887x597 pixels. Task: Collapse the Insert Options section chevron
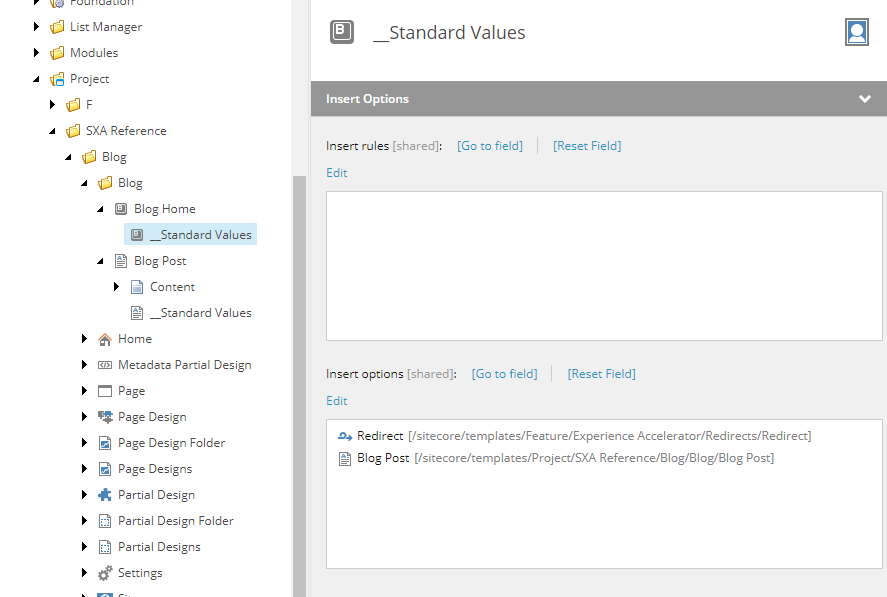864,99
